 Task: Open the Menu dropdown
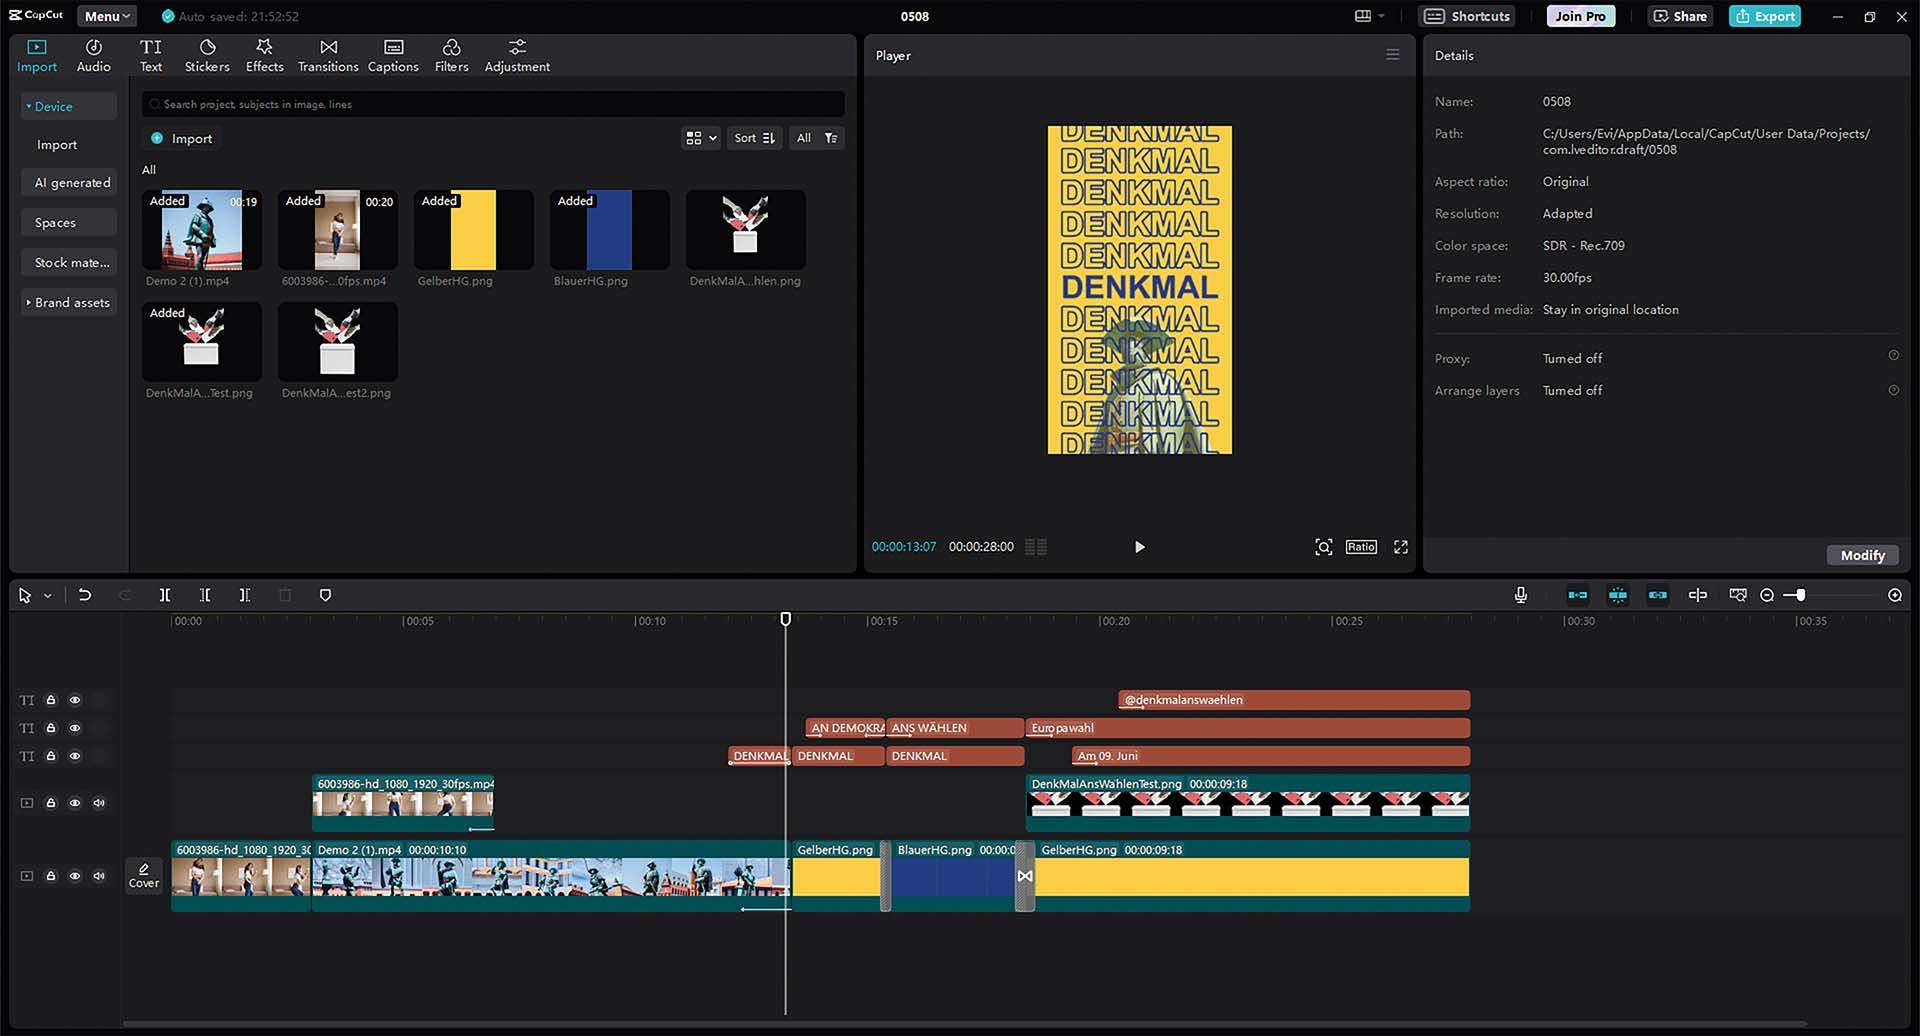(107, 16)
